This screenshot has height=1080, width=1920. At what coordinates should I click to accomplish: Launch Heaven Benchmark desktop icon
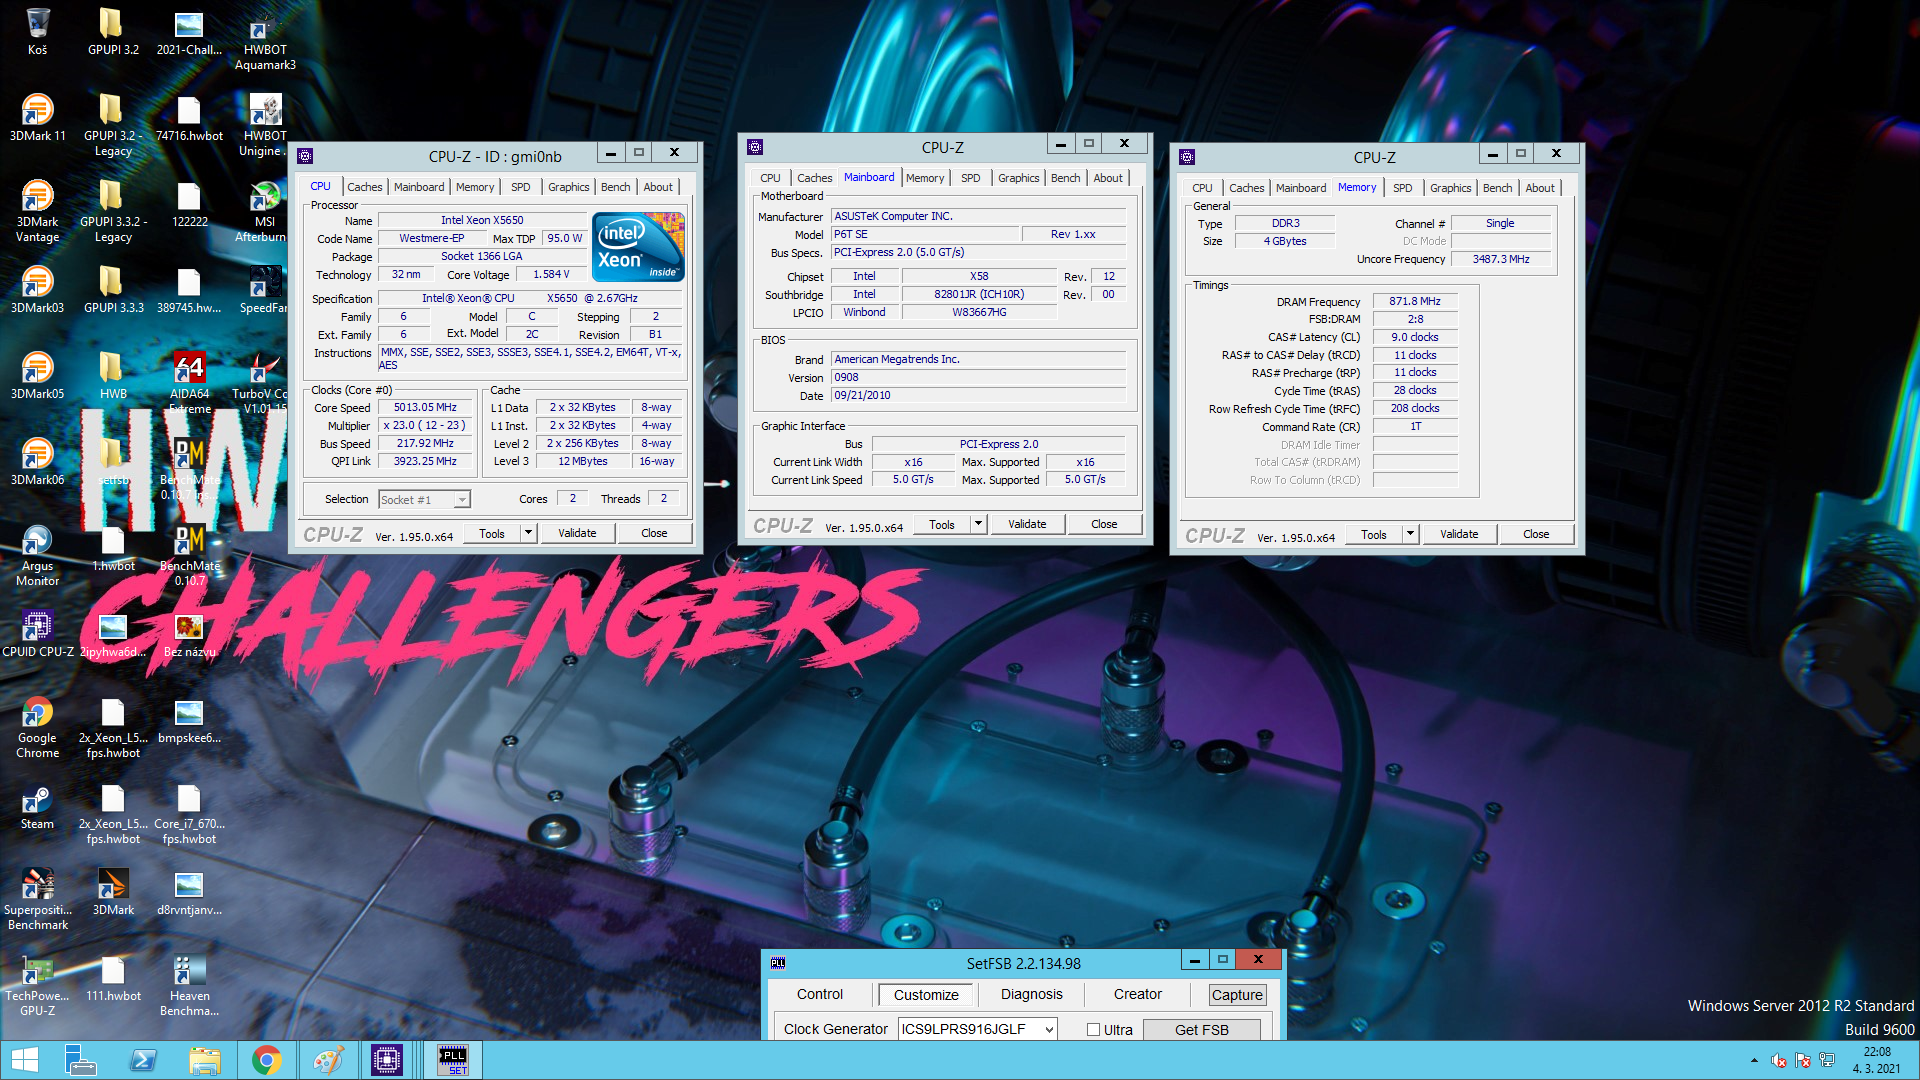tap(190, 985)
